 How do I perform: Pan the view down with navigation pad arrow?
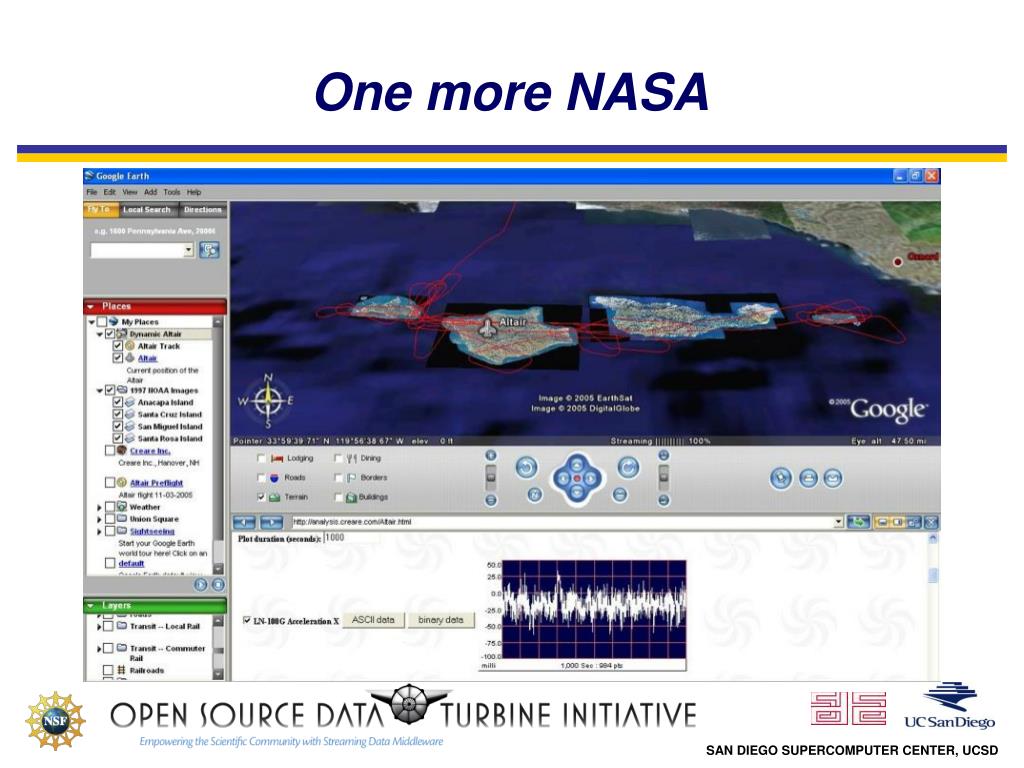pyautogui.click(x=577, y=492)
